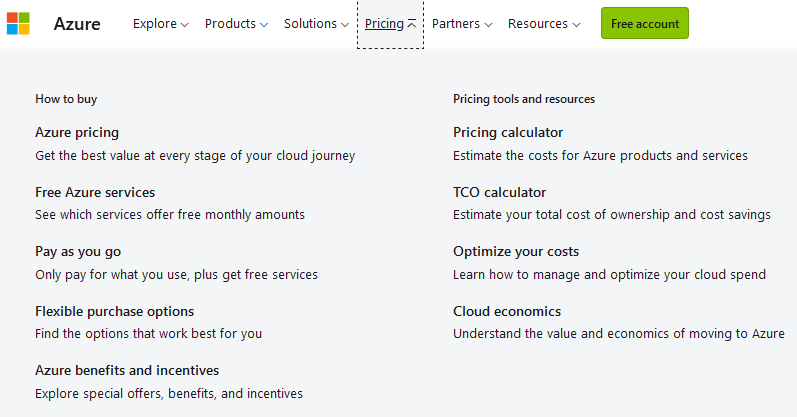Open the Azure pricing link
The height and width of the screenshot is (417, 797).
point(77,132)
